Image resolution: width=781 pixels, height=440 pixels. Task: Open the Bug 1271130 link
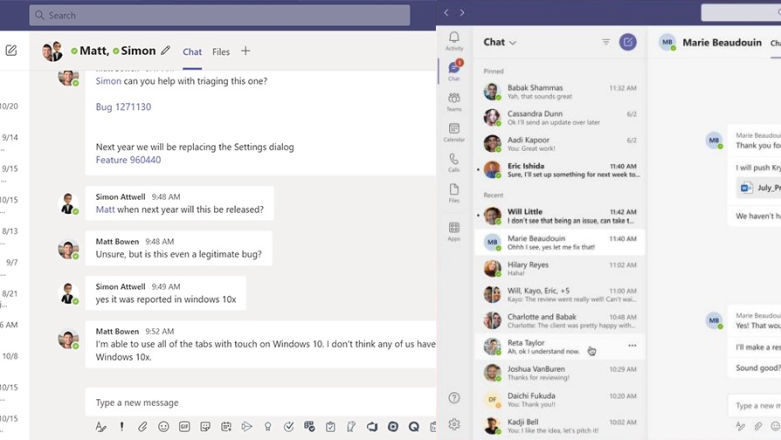(x=123, y=107)
